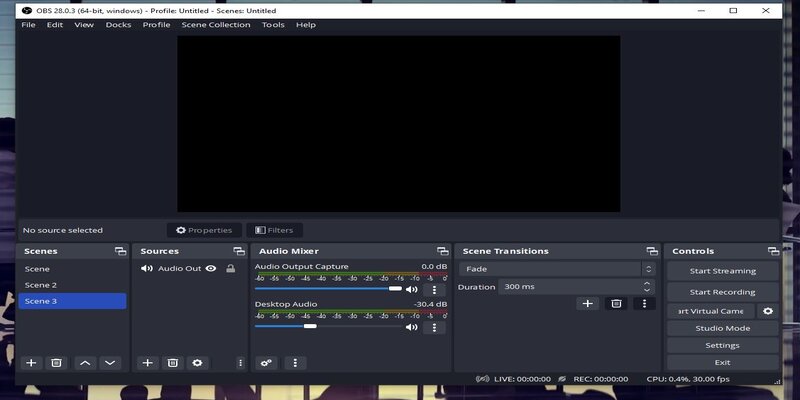Select Scene 3 in the list
Viewport: 800px width, 400px height.
72,301
